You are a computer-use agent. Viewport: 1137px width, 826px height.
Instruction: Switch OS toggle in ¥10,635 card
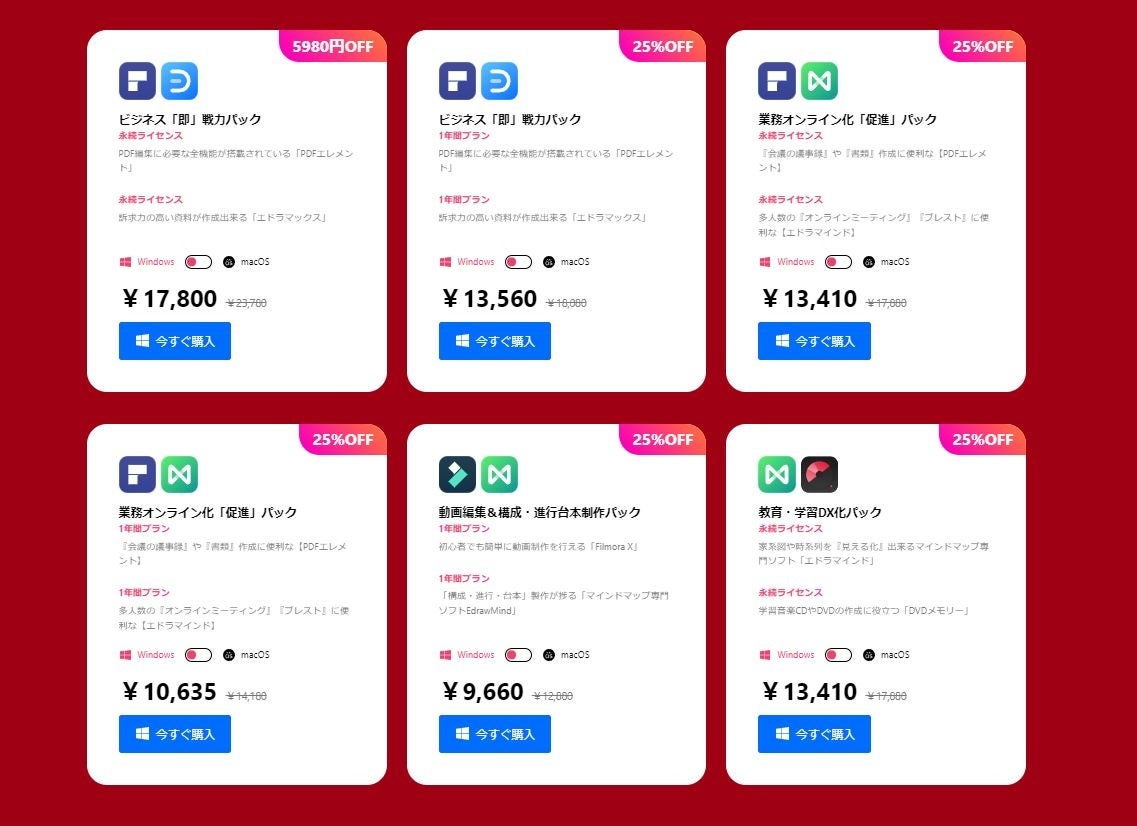point(198,655)
